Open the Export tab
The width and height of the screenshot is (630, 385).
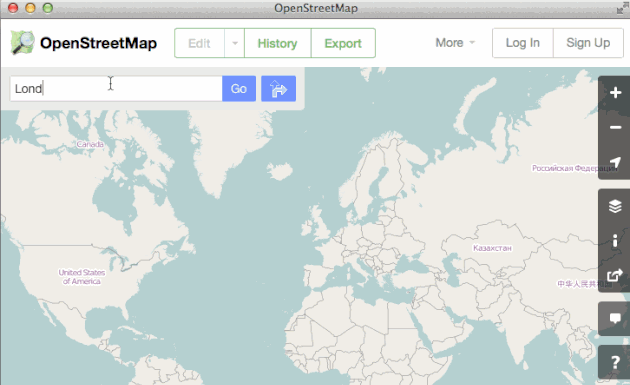(x=343, y=43)
